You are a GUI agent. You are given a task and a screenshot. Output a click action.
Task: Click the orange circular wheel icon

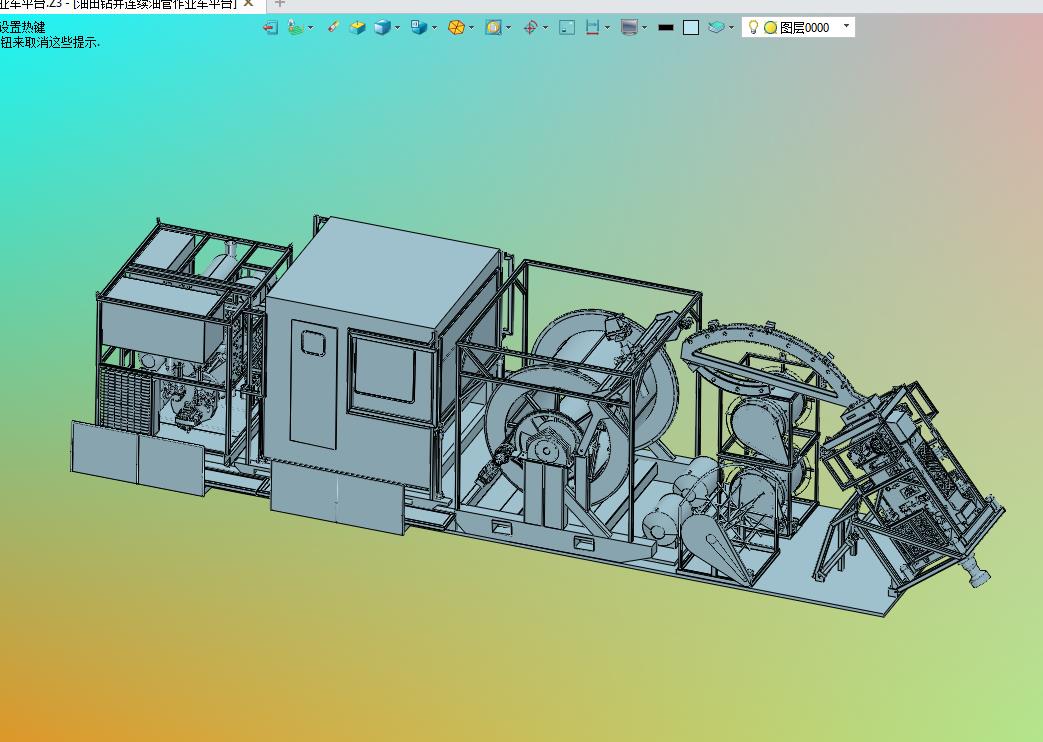456,27
